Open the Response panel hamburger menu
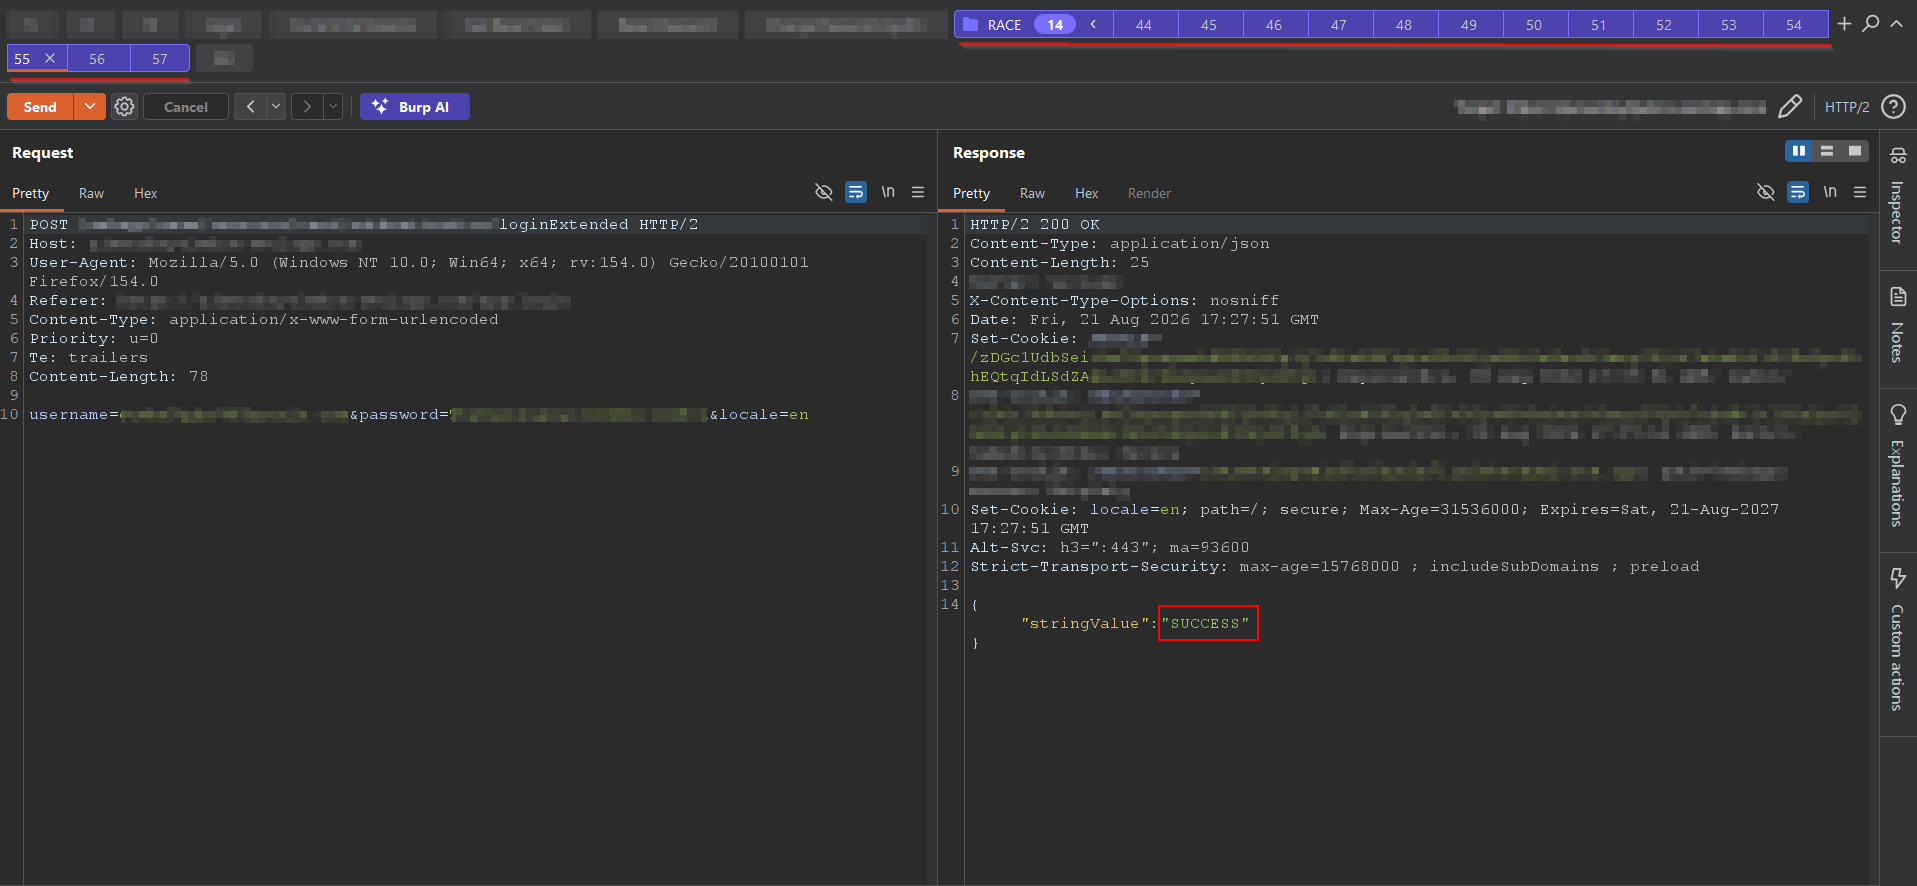 point(1860,192)
